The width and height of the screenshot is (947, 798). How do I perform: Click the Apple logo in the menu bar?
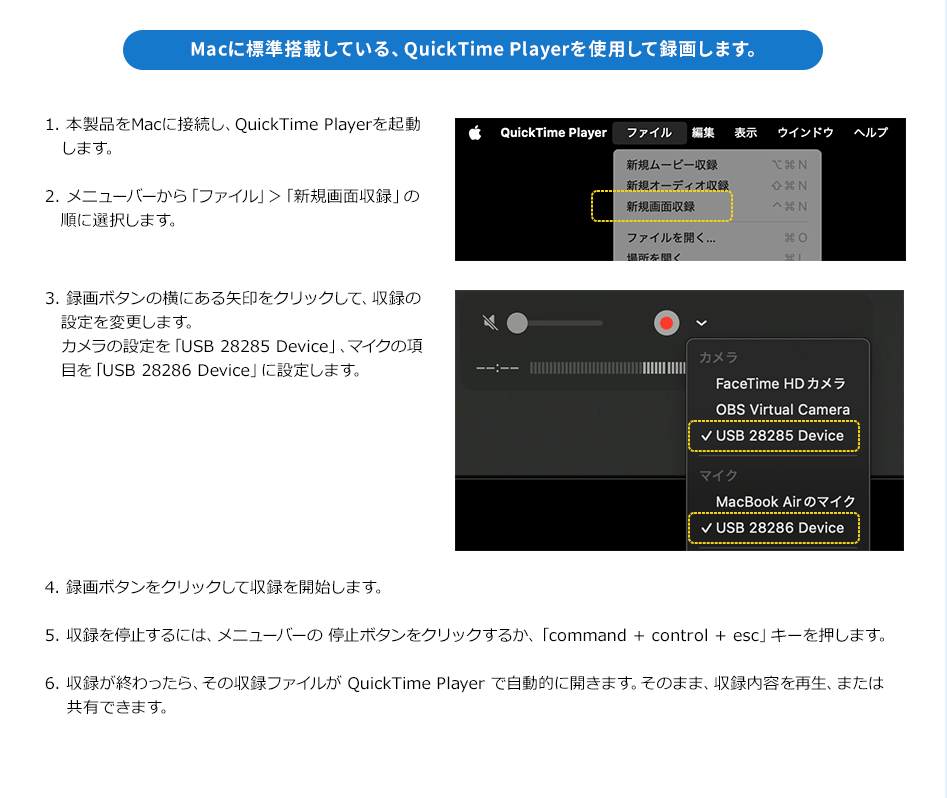[475, 132]
